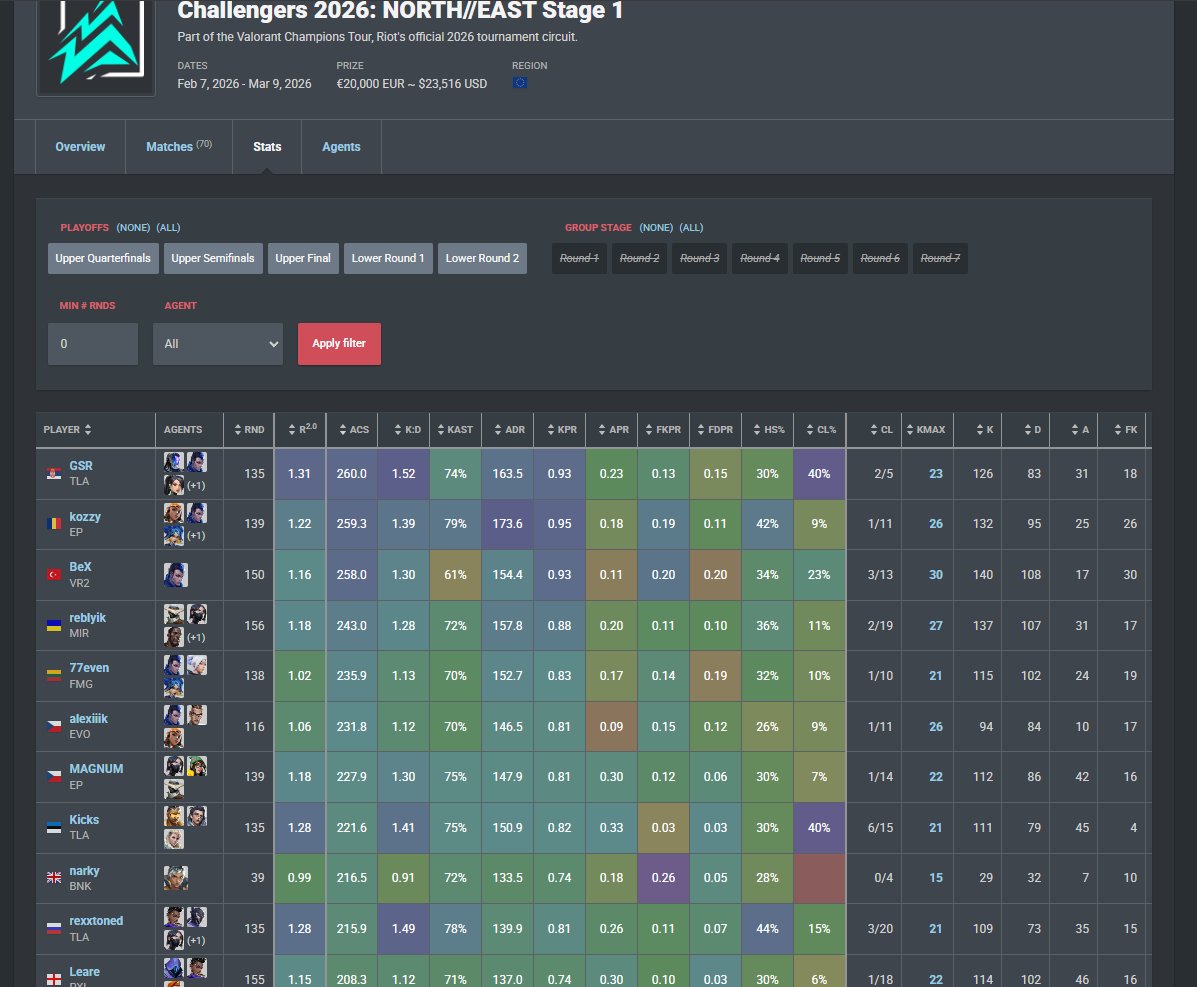Enable the Round 2 group stage filter

pyautogui.click(x=640, y=258)
